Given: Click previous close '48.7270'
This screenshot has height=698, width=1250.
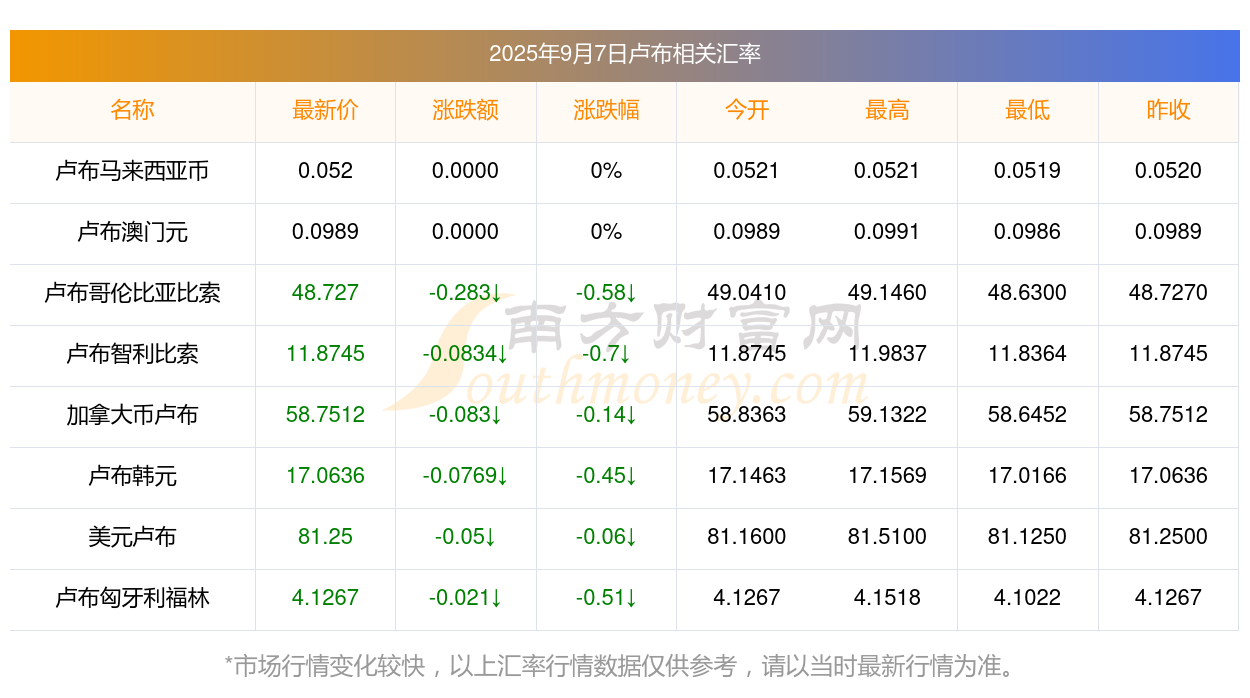Looking at the screenshot, I should (x=1168, y=293).
